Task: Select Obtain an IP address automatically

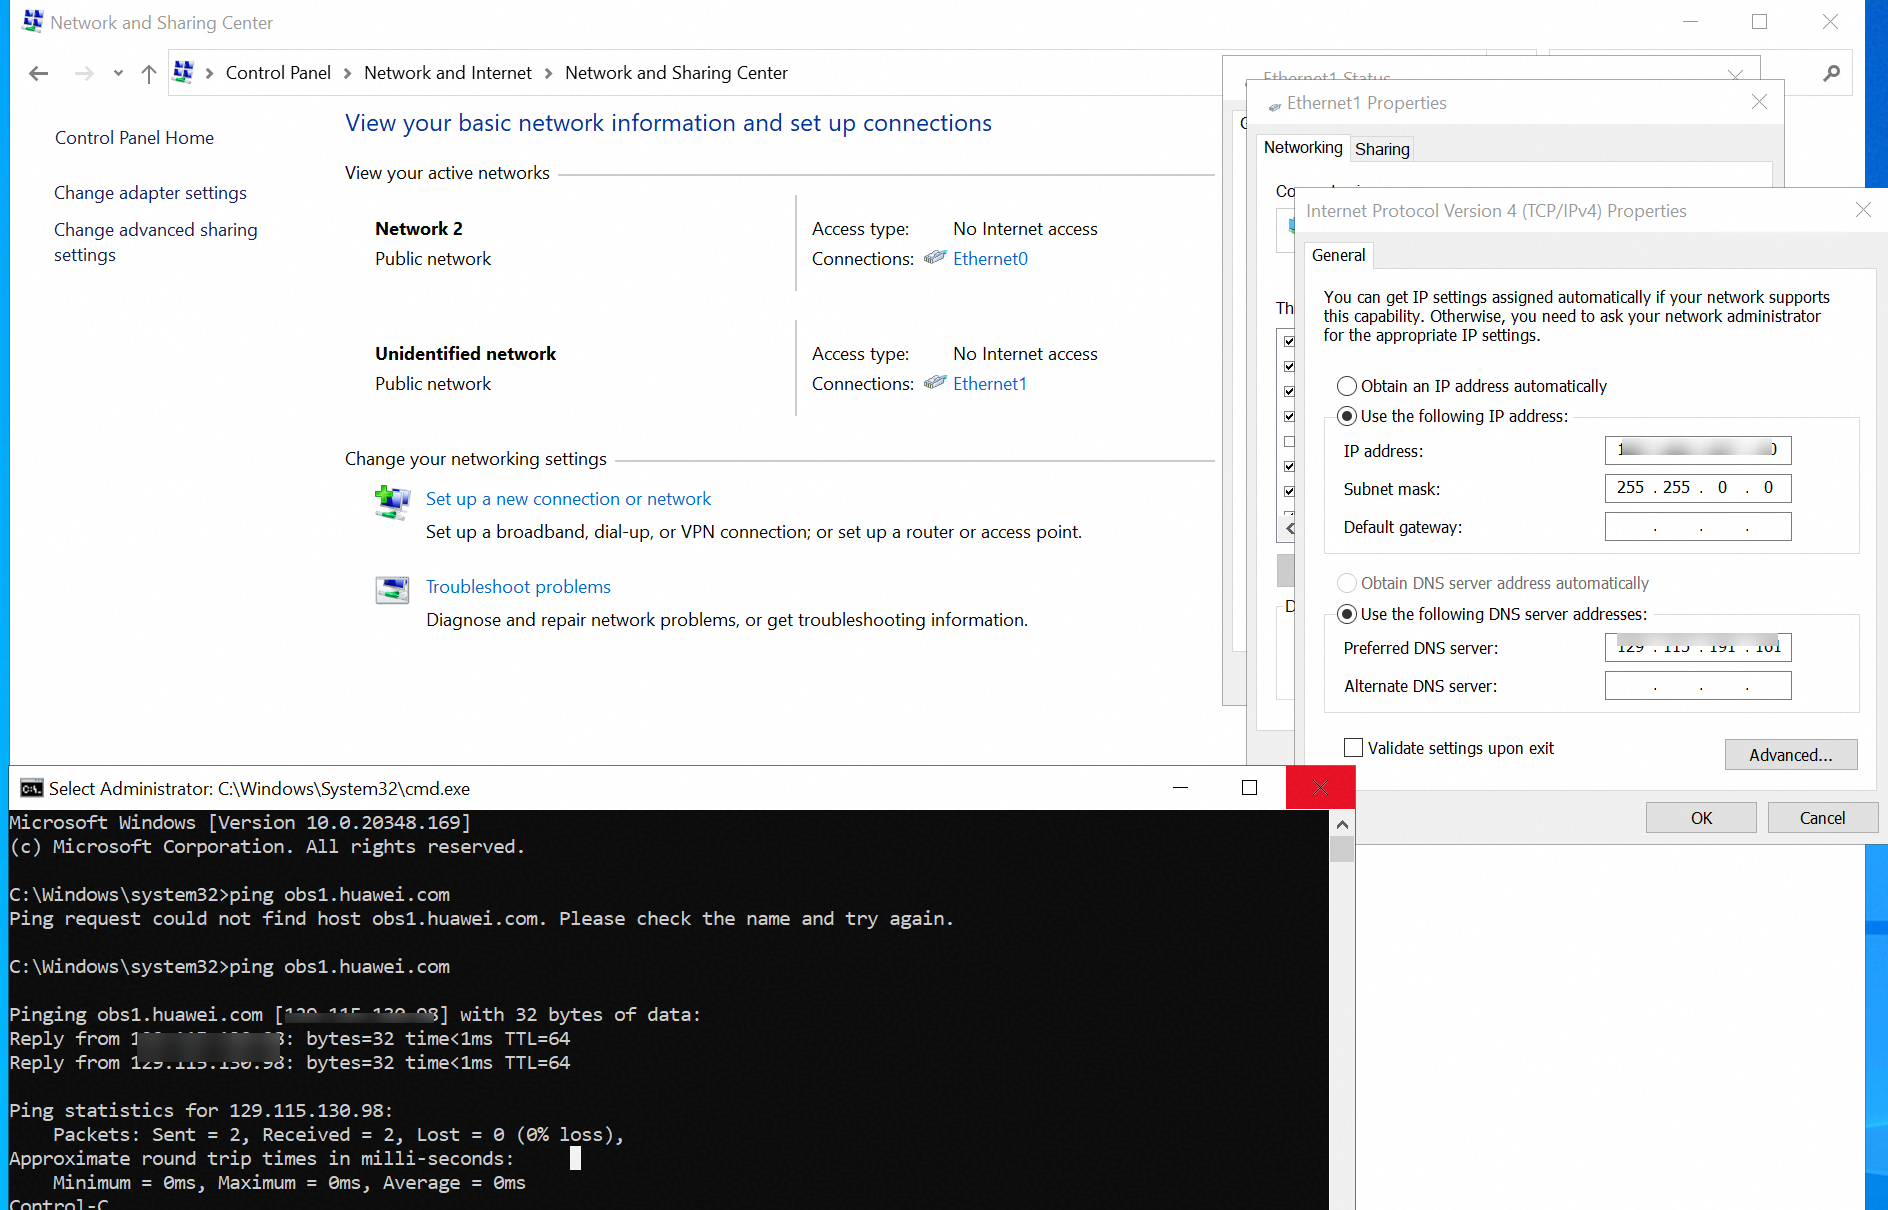Action: tap(1472, 386)
